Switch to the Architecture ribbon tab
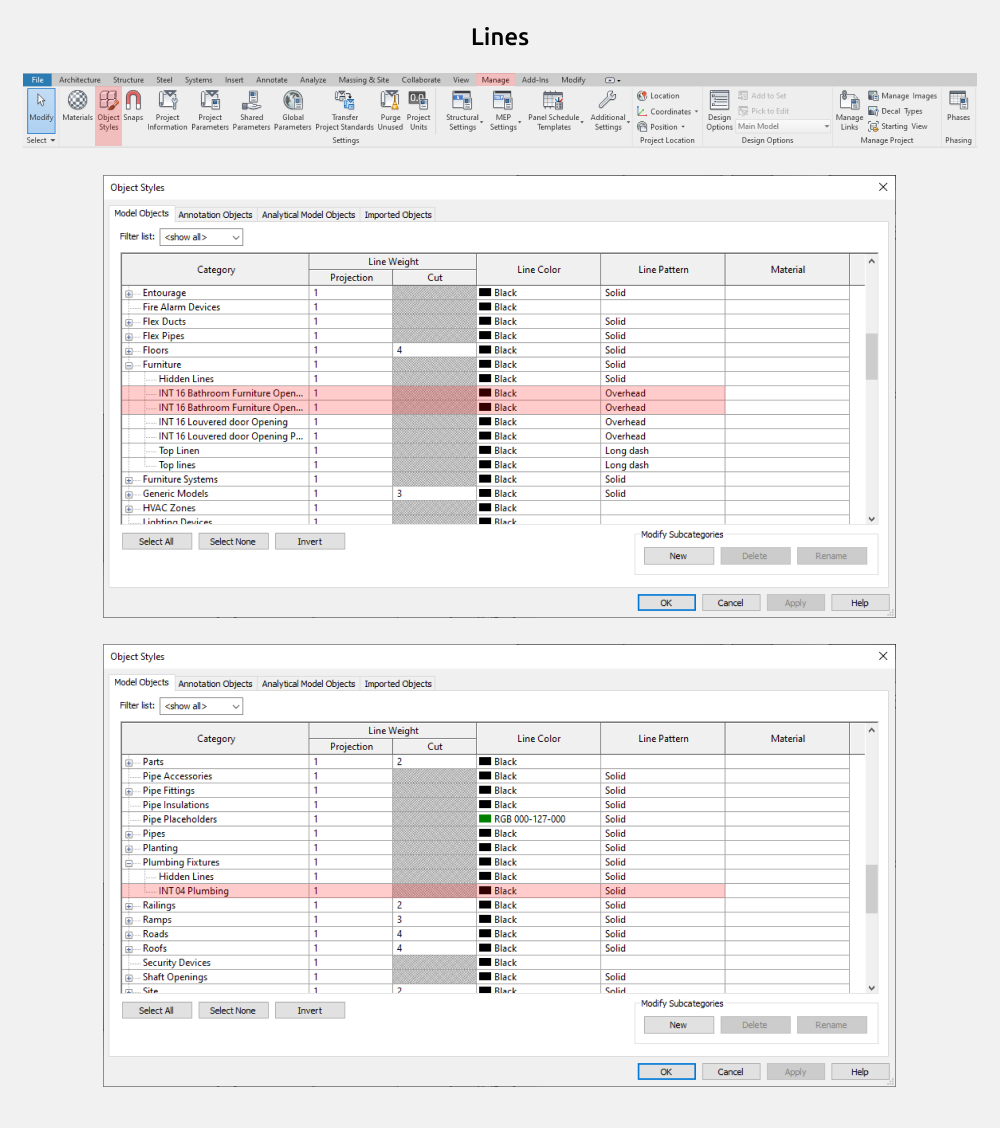Screen dimensions: 1000x1128 coord(80,80)
